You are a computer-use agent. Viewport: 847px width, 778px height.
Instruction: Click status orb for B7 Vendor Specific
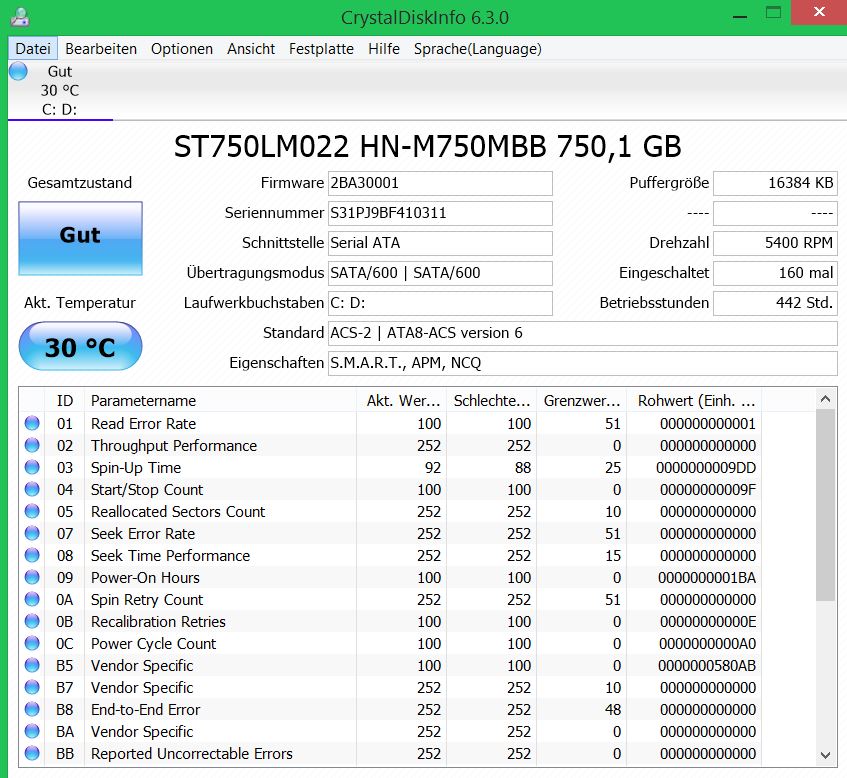point(32,687)
